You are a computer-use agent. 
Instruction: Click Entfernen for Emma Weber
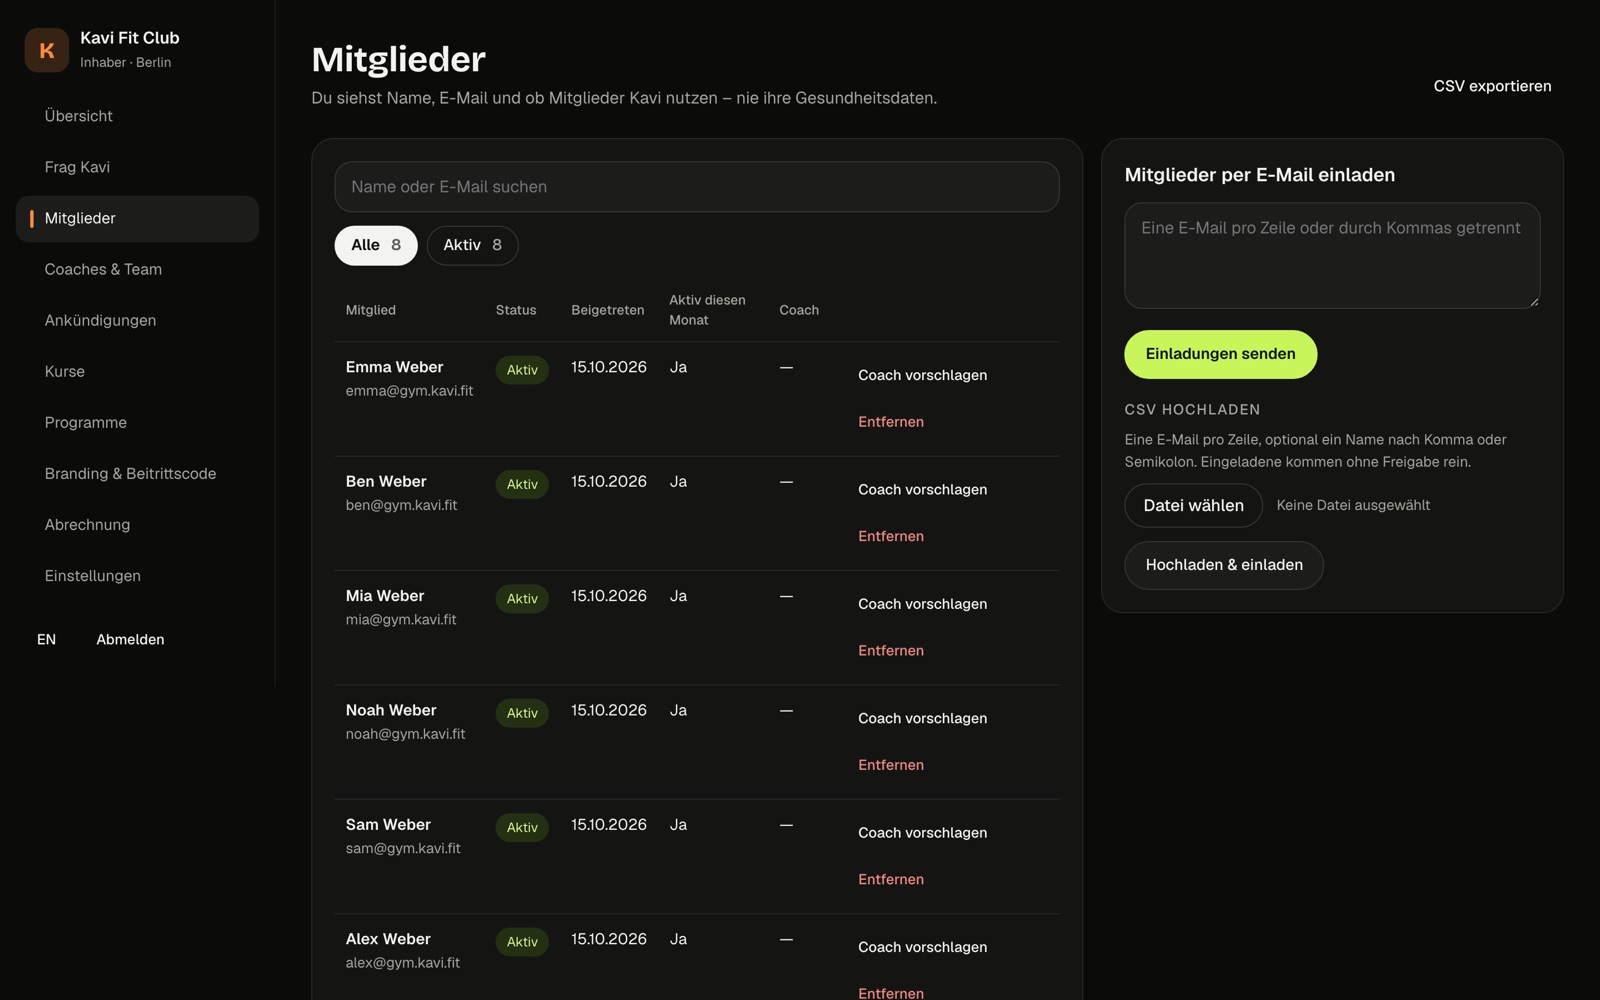point(891,422)
